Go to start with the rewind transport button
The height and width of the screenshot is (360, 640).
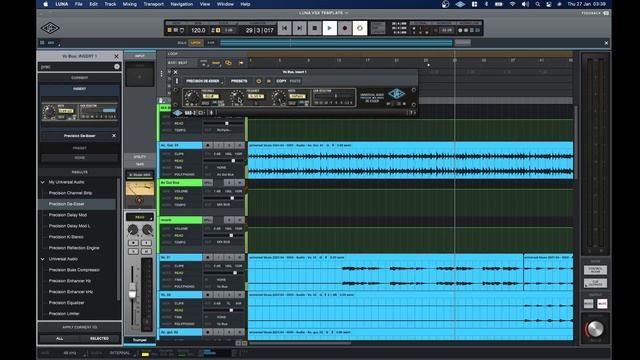[284, 28]
